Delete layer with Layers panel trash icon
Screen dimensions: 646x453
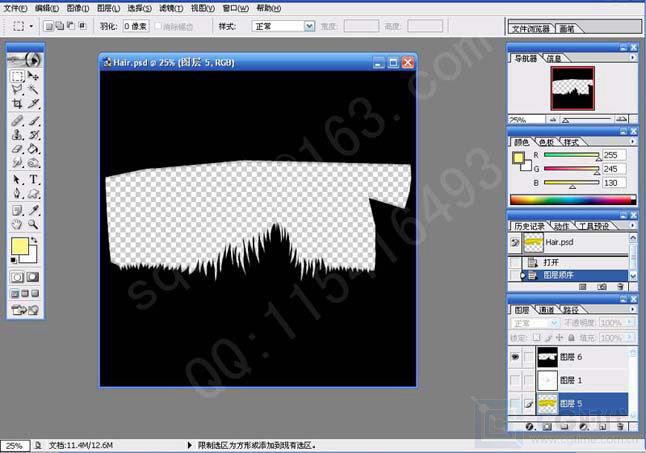point(620,427)
